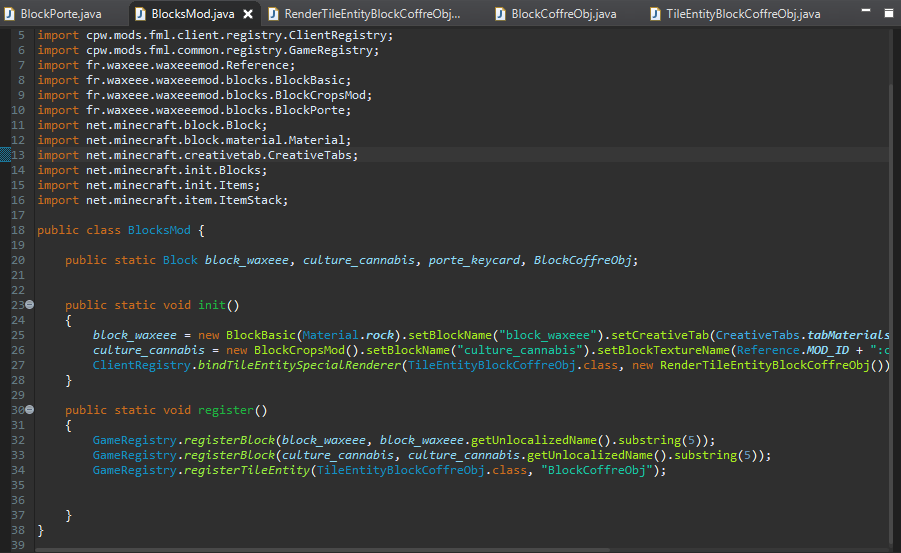The image size is (901, 553).
Task: Click the ItemStack import line
Action: pyautogui.click(x=163, y=200)
